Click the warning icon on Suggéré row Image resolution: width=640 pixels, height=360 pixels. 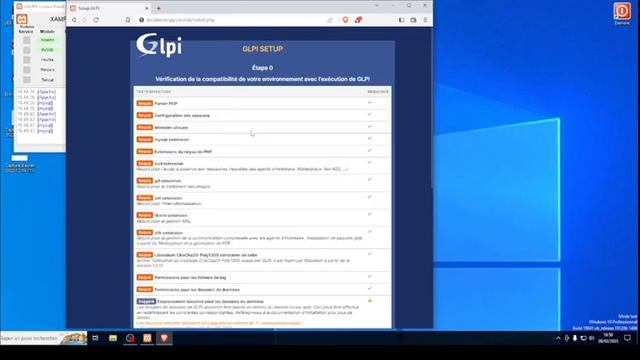[x=370, y=300]
